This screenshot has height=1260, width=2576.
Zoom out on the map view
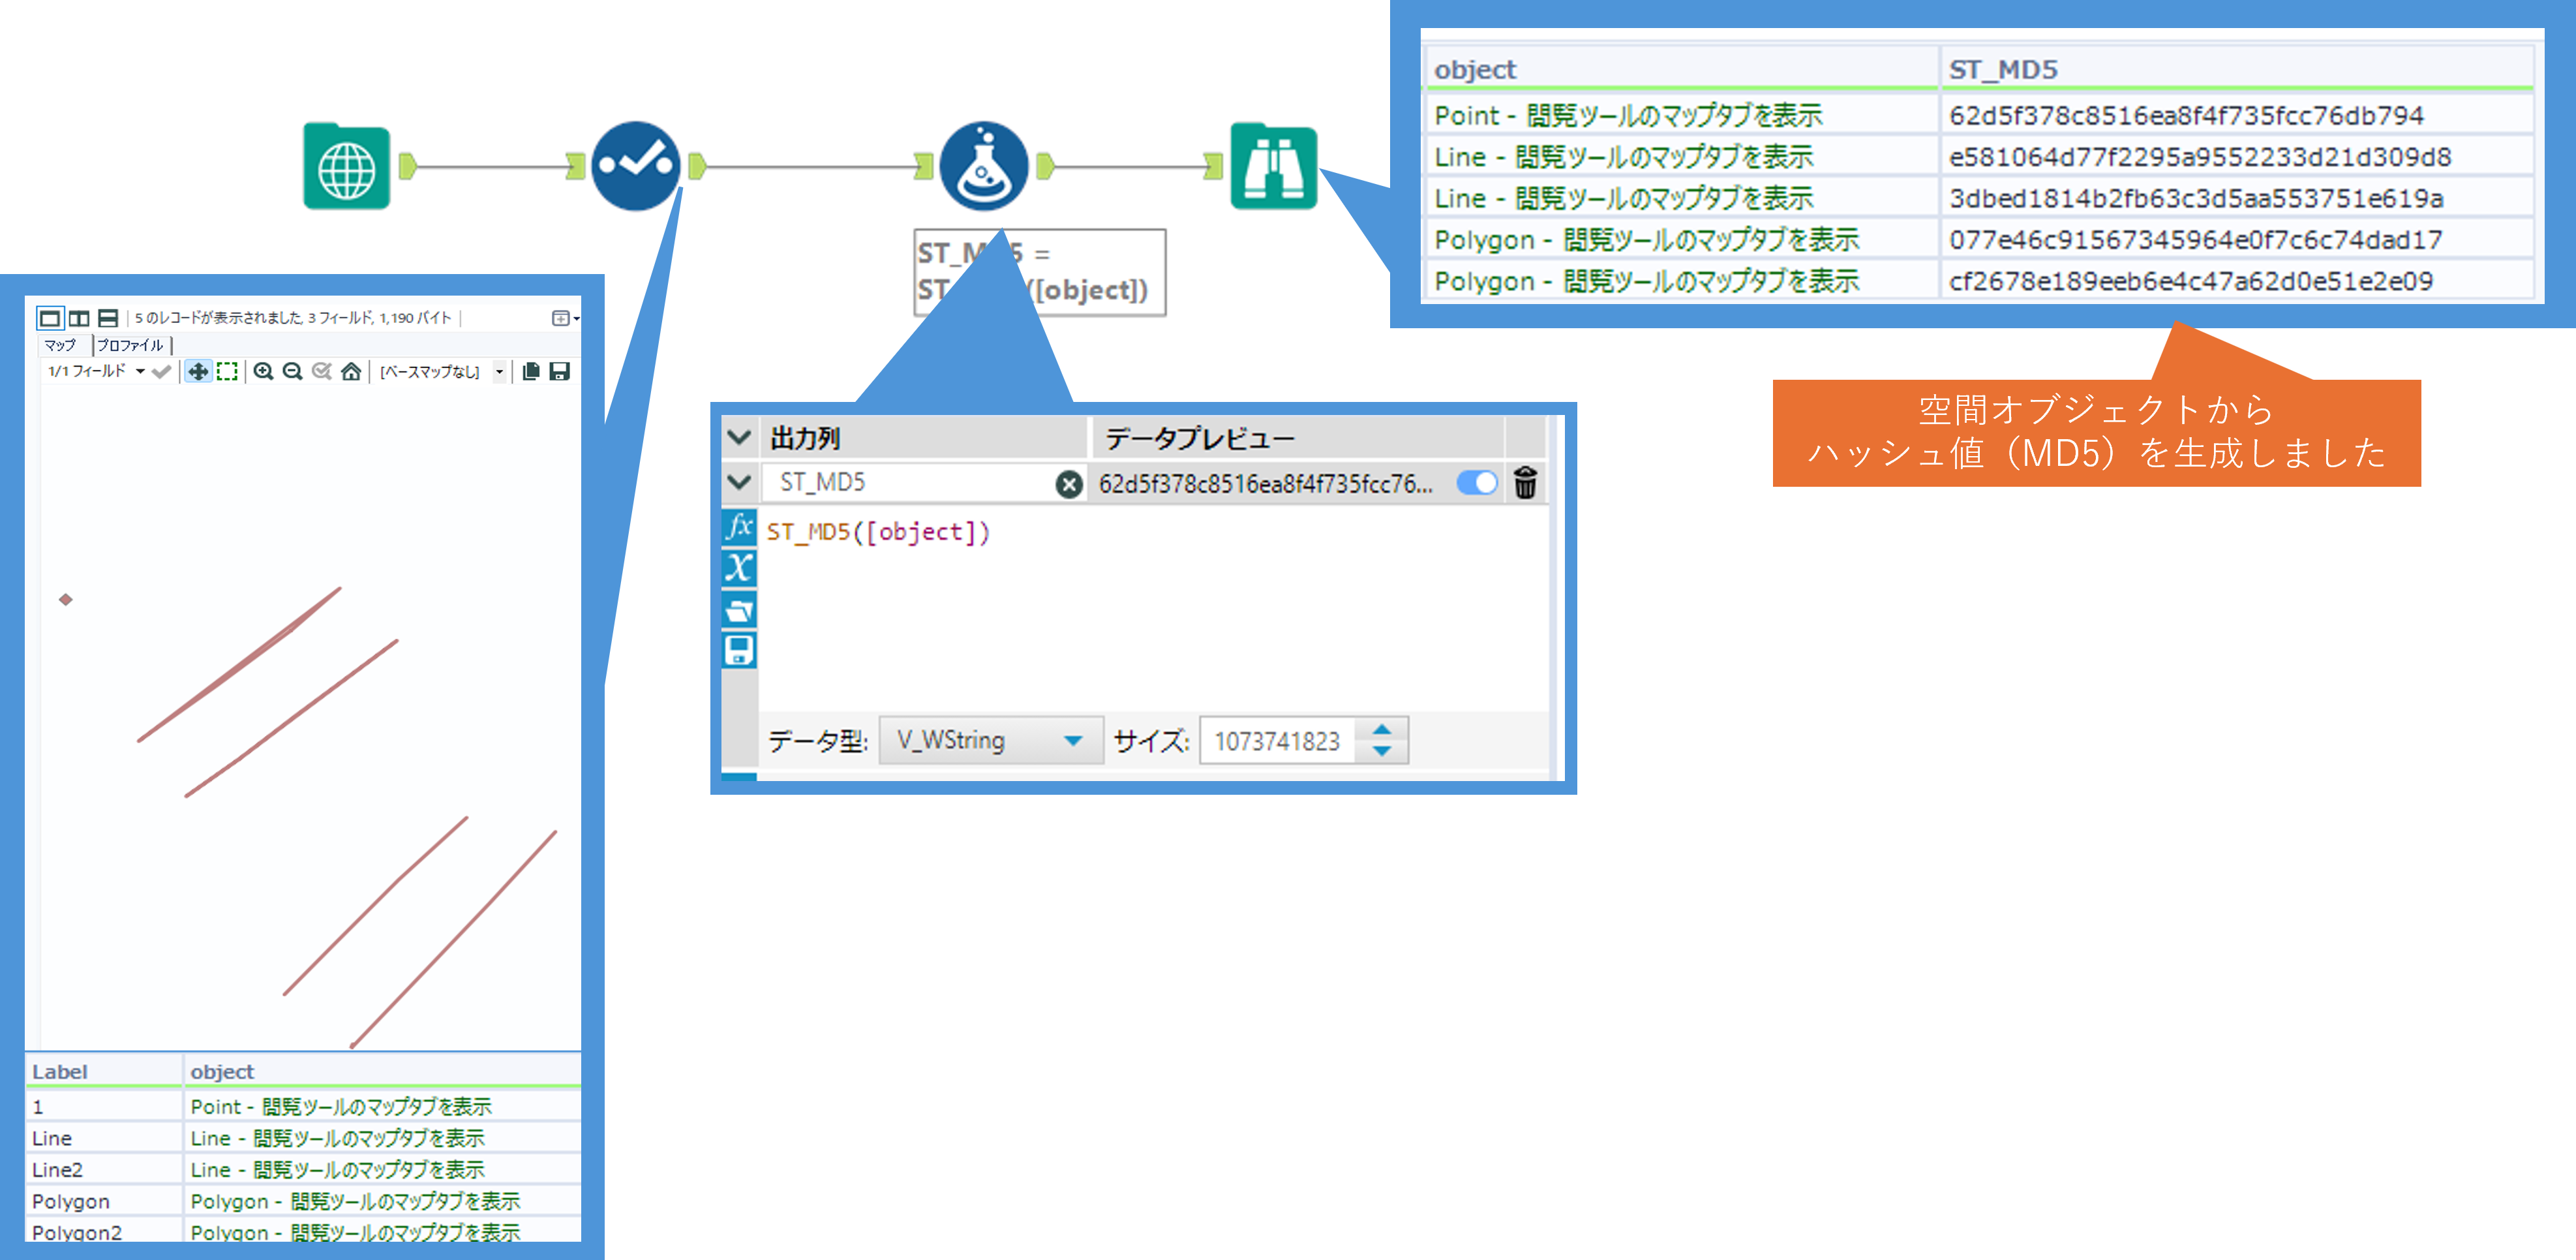coord(292,372)
